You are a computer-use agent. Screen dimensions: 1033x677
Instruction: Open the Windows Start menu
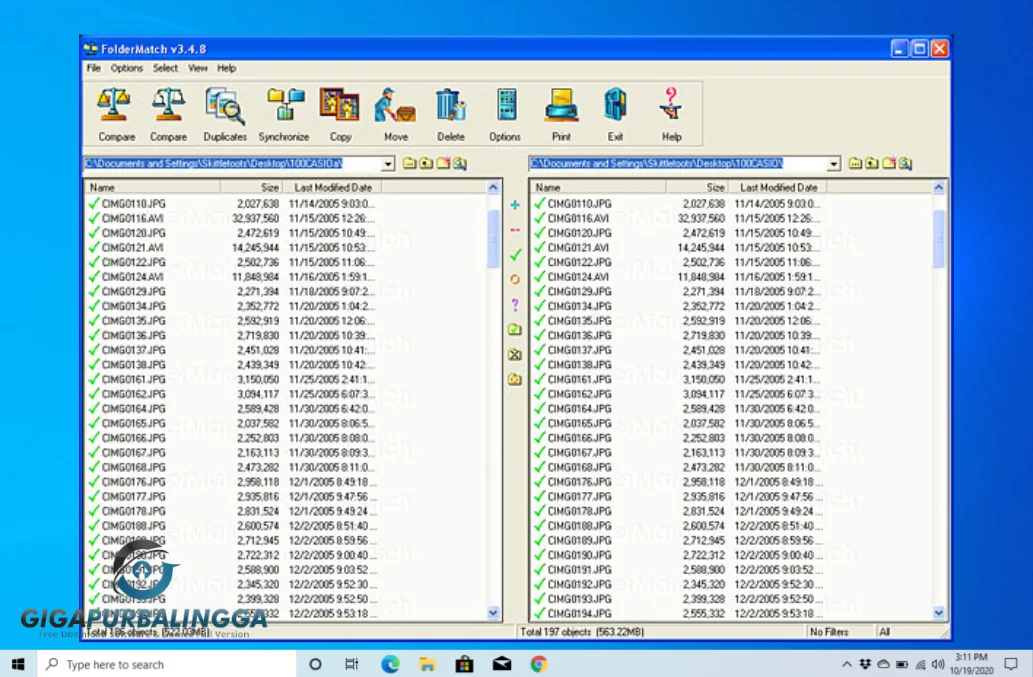pyautogui.click(x=18, y=664)
